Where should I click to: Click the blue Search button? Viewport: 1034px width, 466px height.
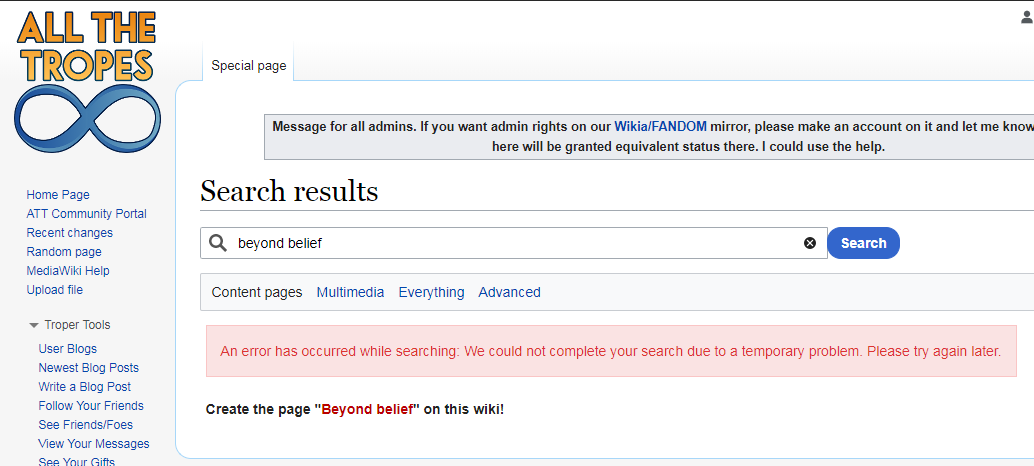click(863, 243)
